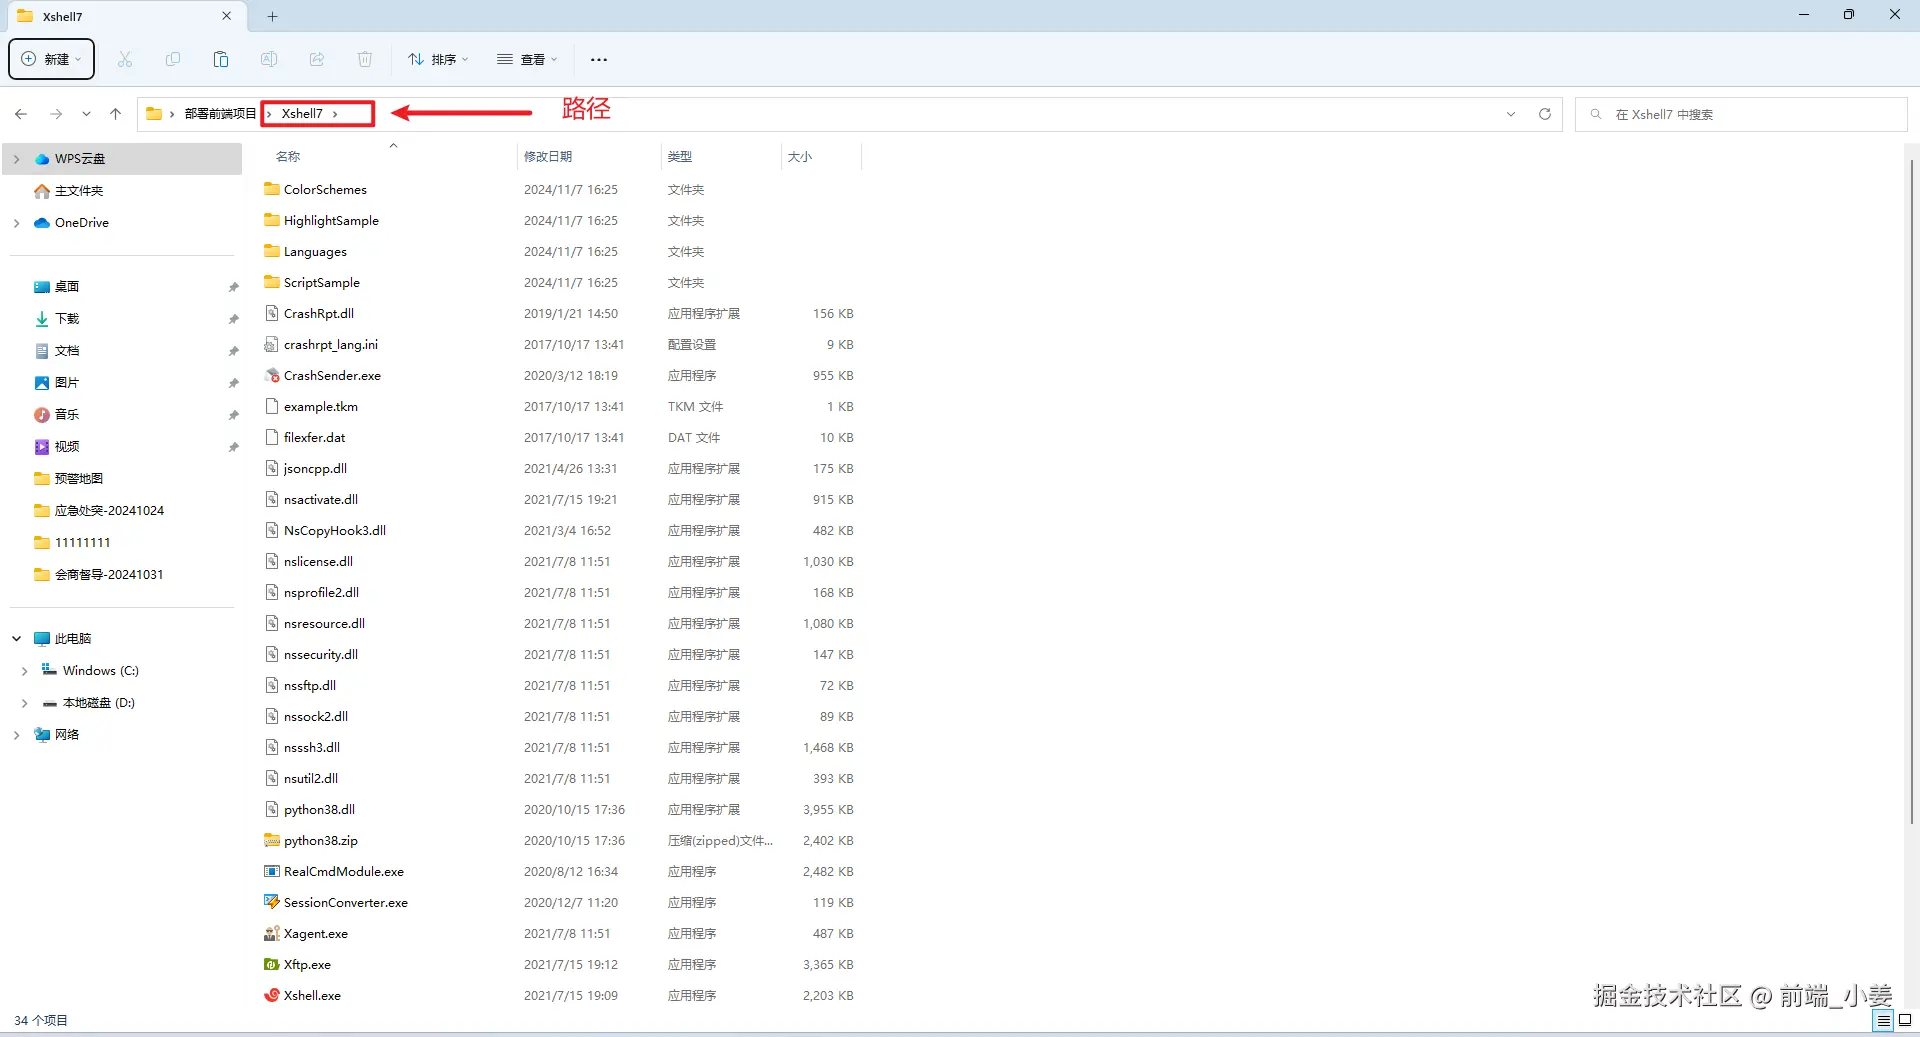Click the Paste clipboard icon
This screenshot has height=1037, width=1920.
[221, 59]
